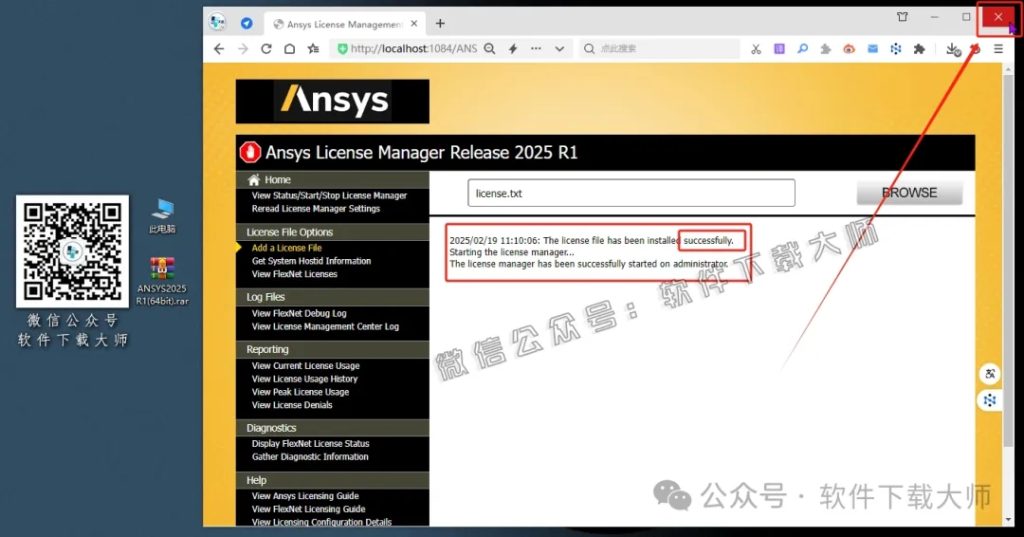Open View Peak License Usage
The height and width of the screenshot is (537, 1024).
[300, 391]
